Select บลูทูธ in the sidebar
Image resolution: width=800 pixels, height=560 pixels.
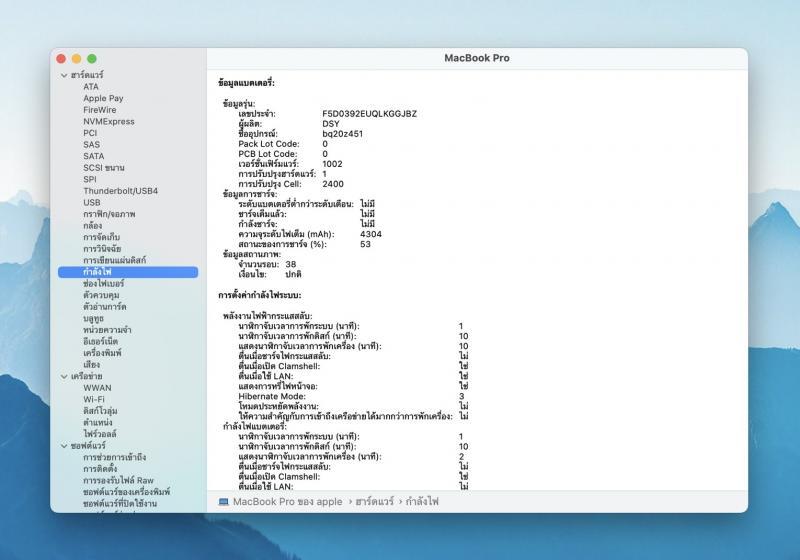(x=93, y=319)
